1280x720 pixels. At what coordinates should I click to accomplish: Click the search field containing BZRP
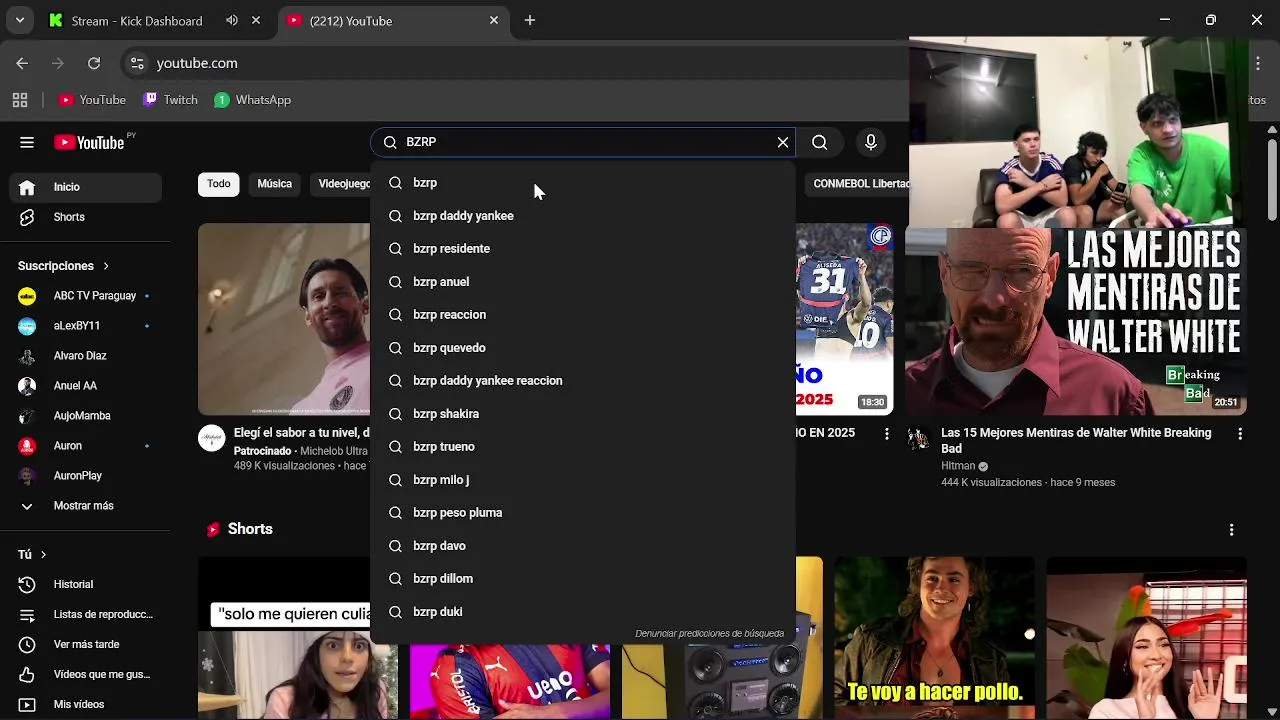point(585,142)
